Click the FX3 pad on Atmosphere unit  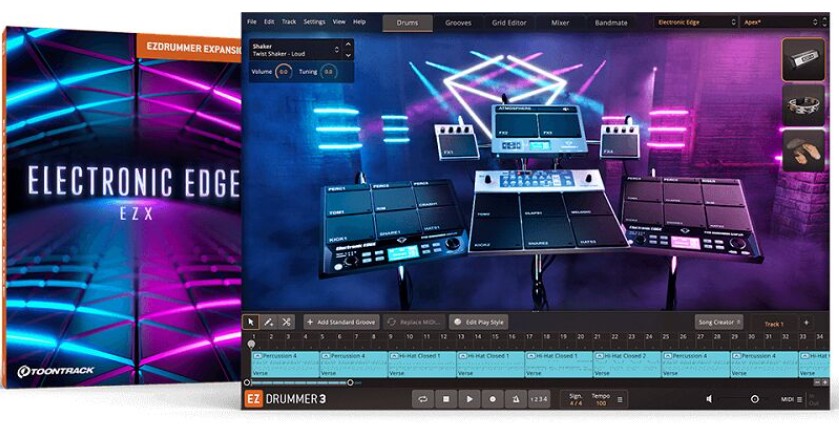(559, 126)
